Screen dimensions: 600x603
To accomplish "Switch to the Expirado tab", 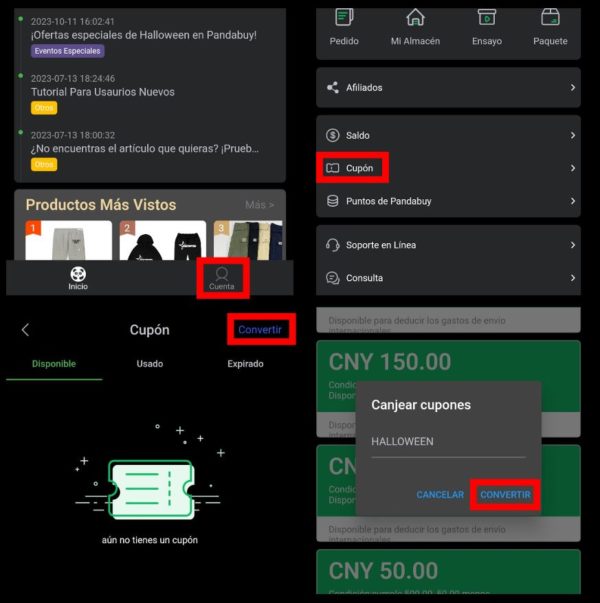I will click(245, 364).
